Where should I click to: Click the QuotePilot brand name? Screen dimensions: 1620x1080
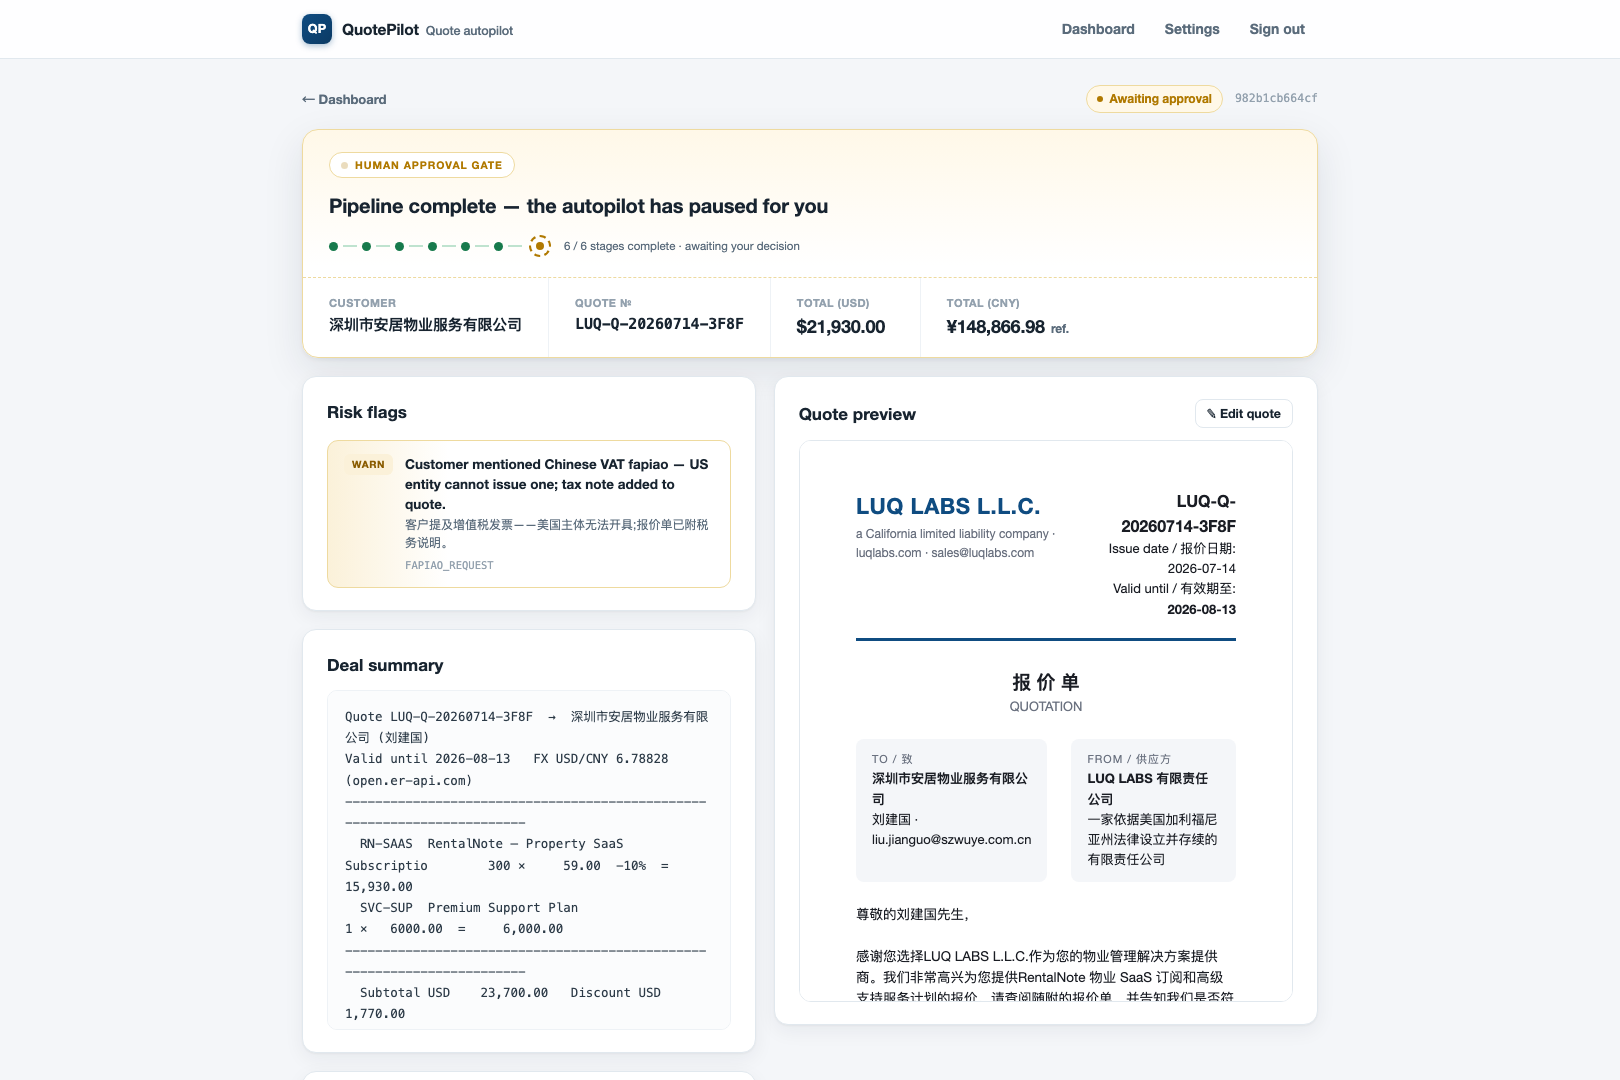tap(380, 30)
